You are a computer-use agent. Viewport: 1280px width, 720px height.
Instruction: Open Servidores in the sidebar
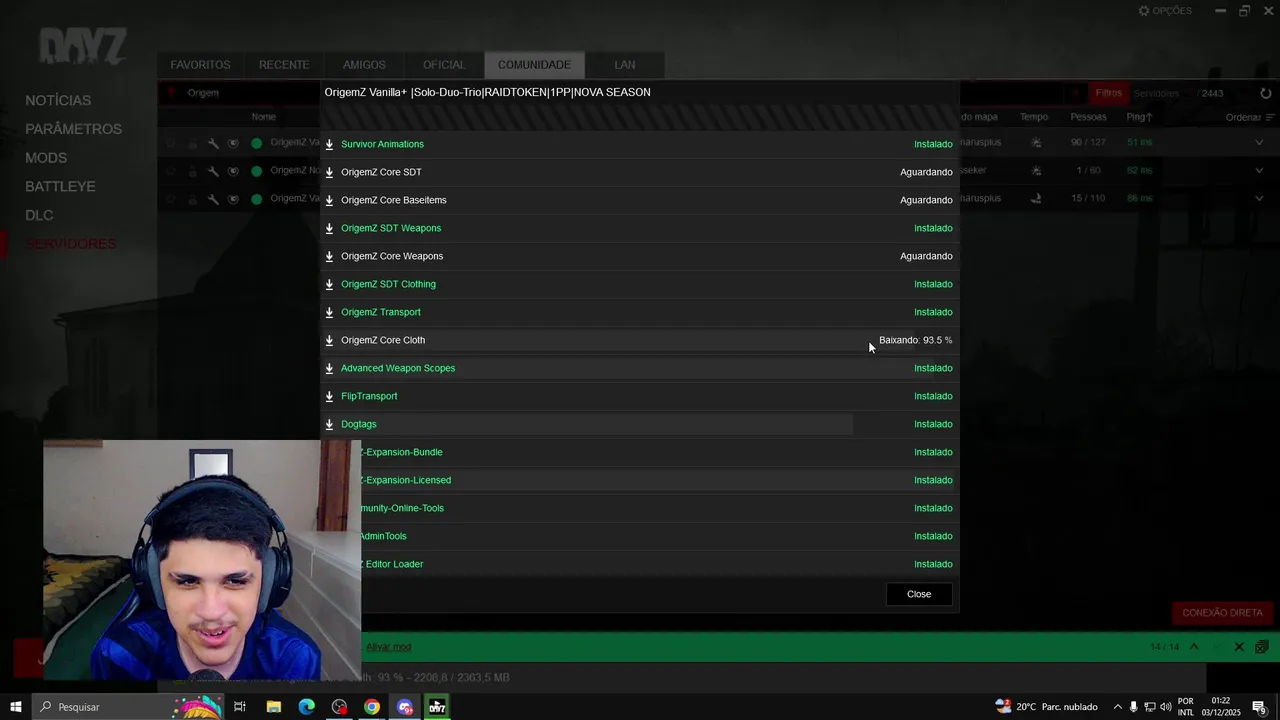tap(70, 244)
